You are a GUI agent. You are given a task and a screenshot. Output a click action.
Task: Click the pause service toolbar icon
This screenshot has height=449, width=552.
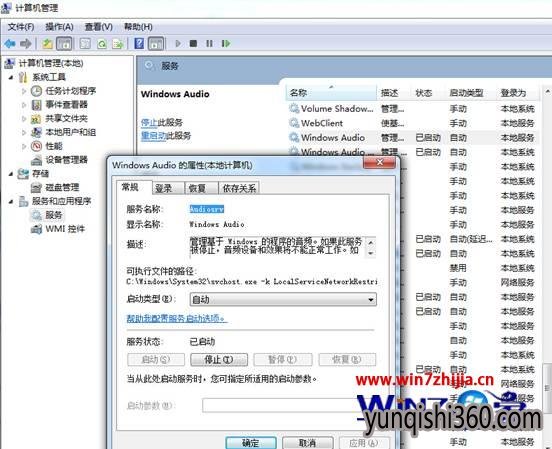(209, 44)
